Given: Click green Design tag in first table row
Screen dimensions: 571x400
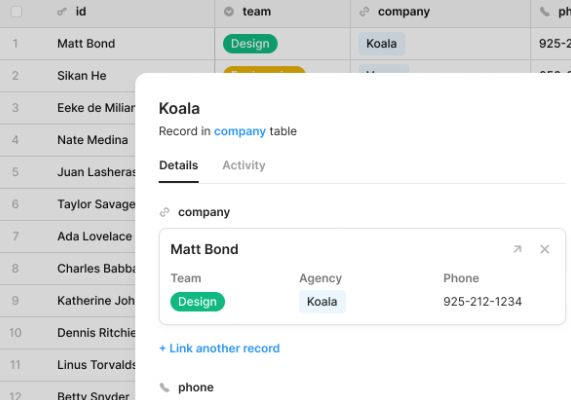Looking at the screenshot, I should point(250,44).
